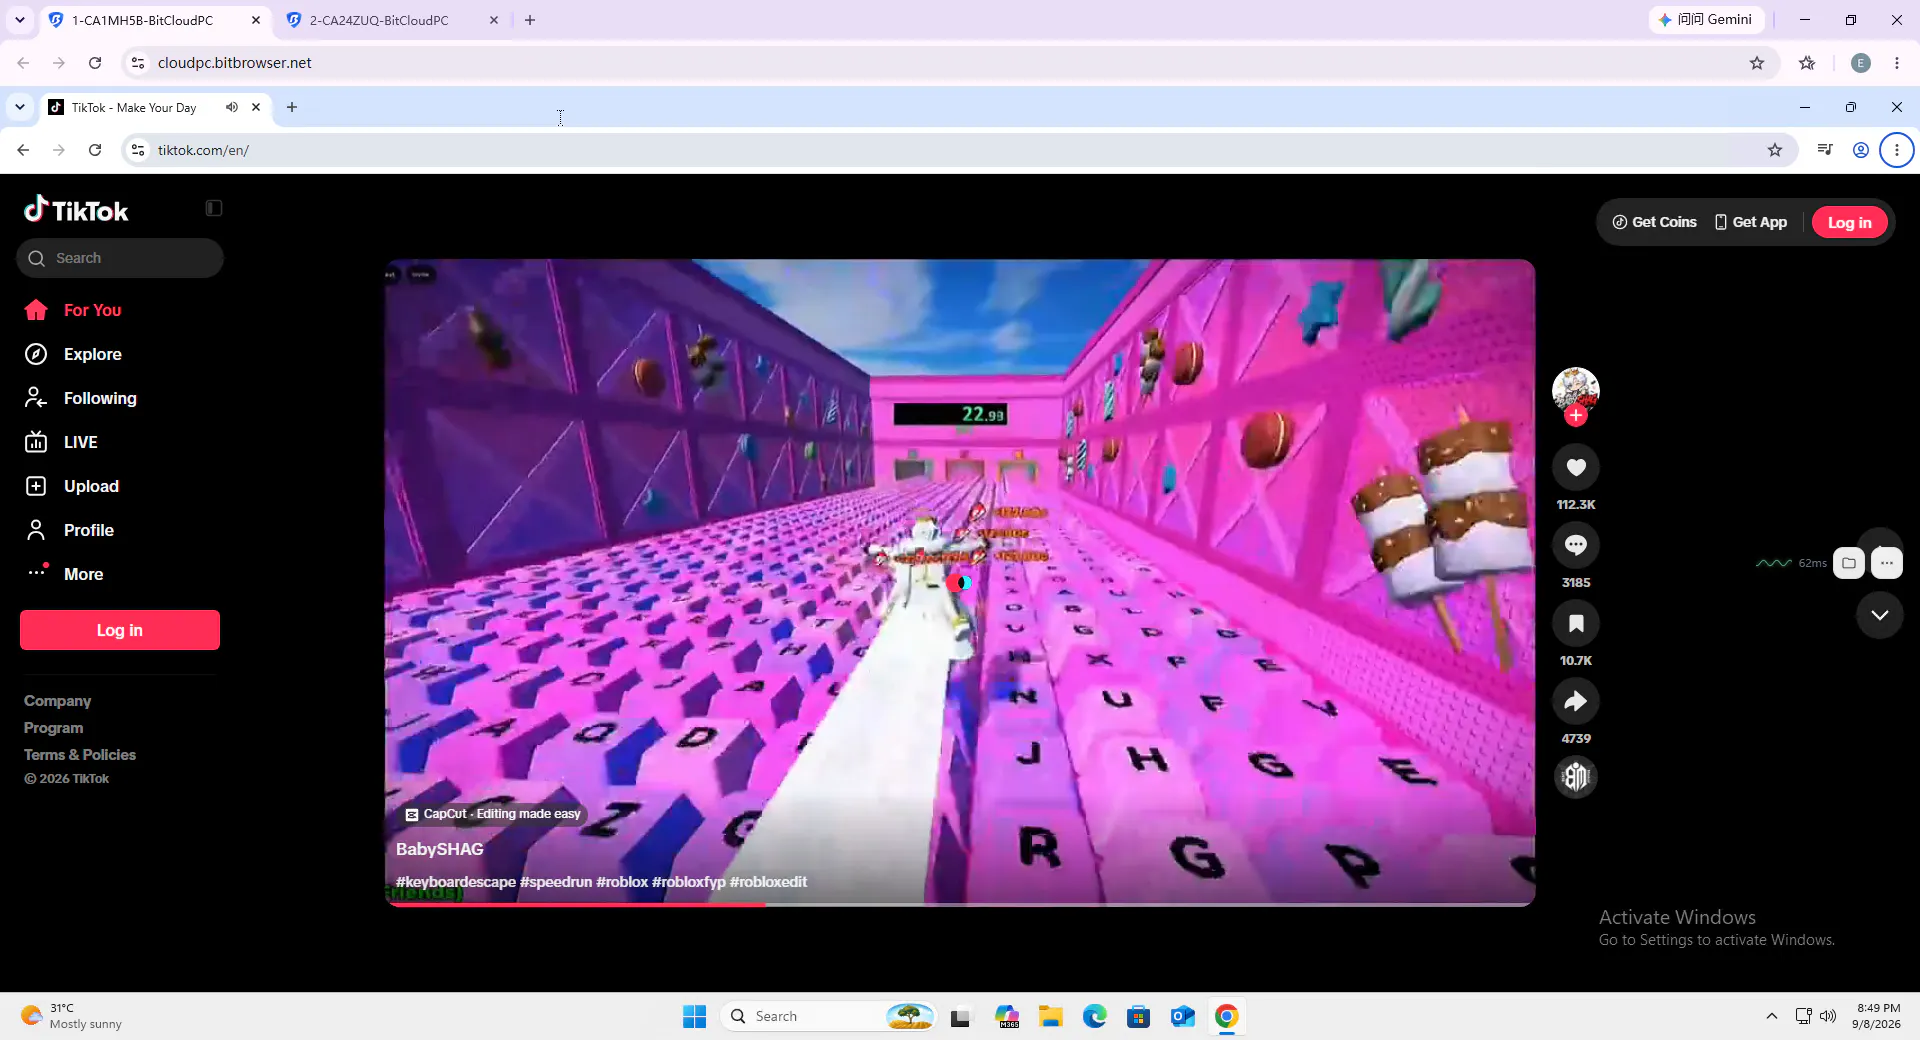Click Get App
This screenshot has width=1920, height=1040.
1750,222
